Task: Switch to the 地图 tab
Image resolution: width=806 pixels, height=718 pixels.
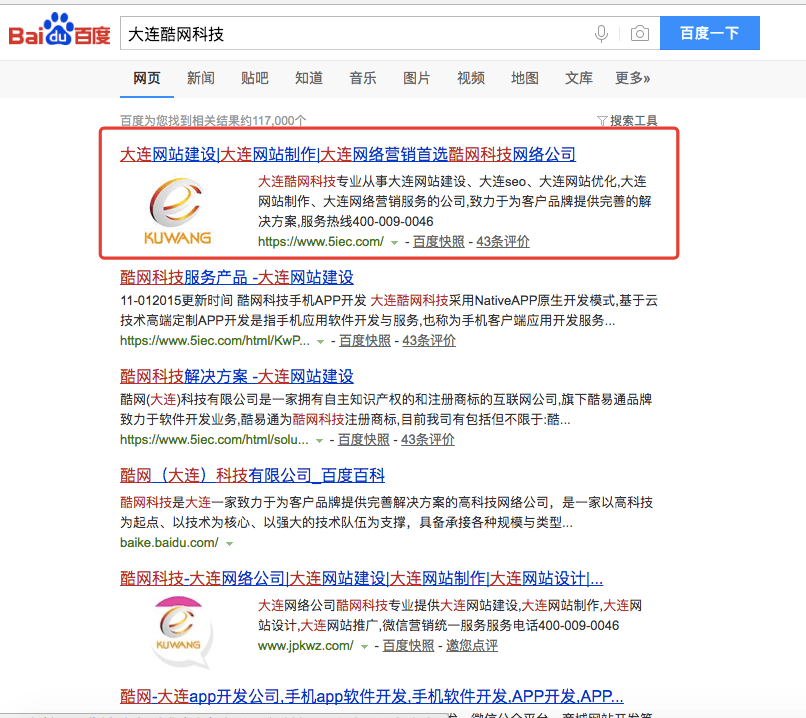Action: point(525,78)
